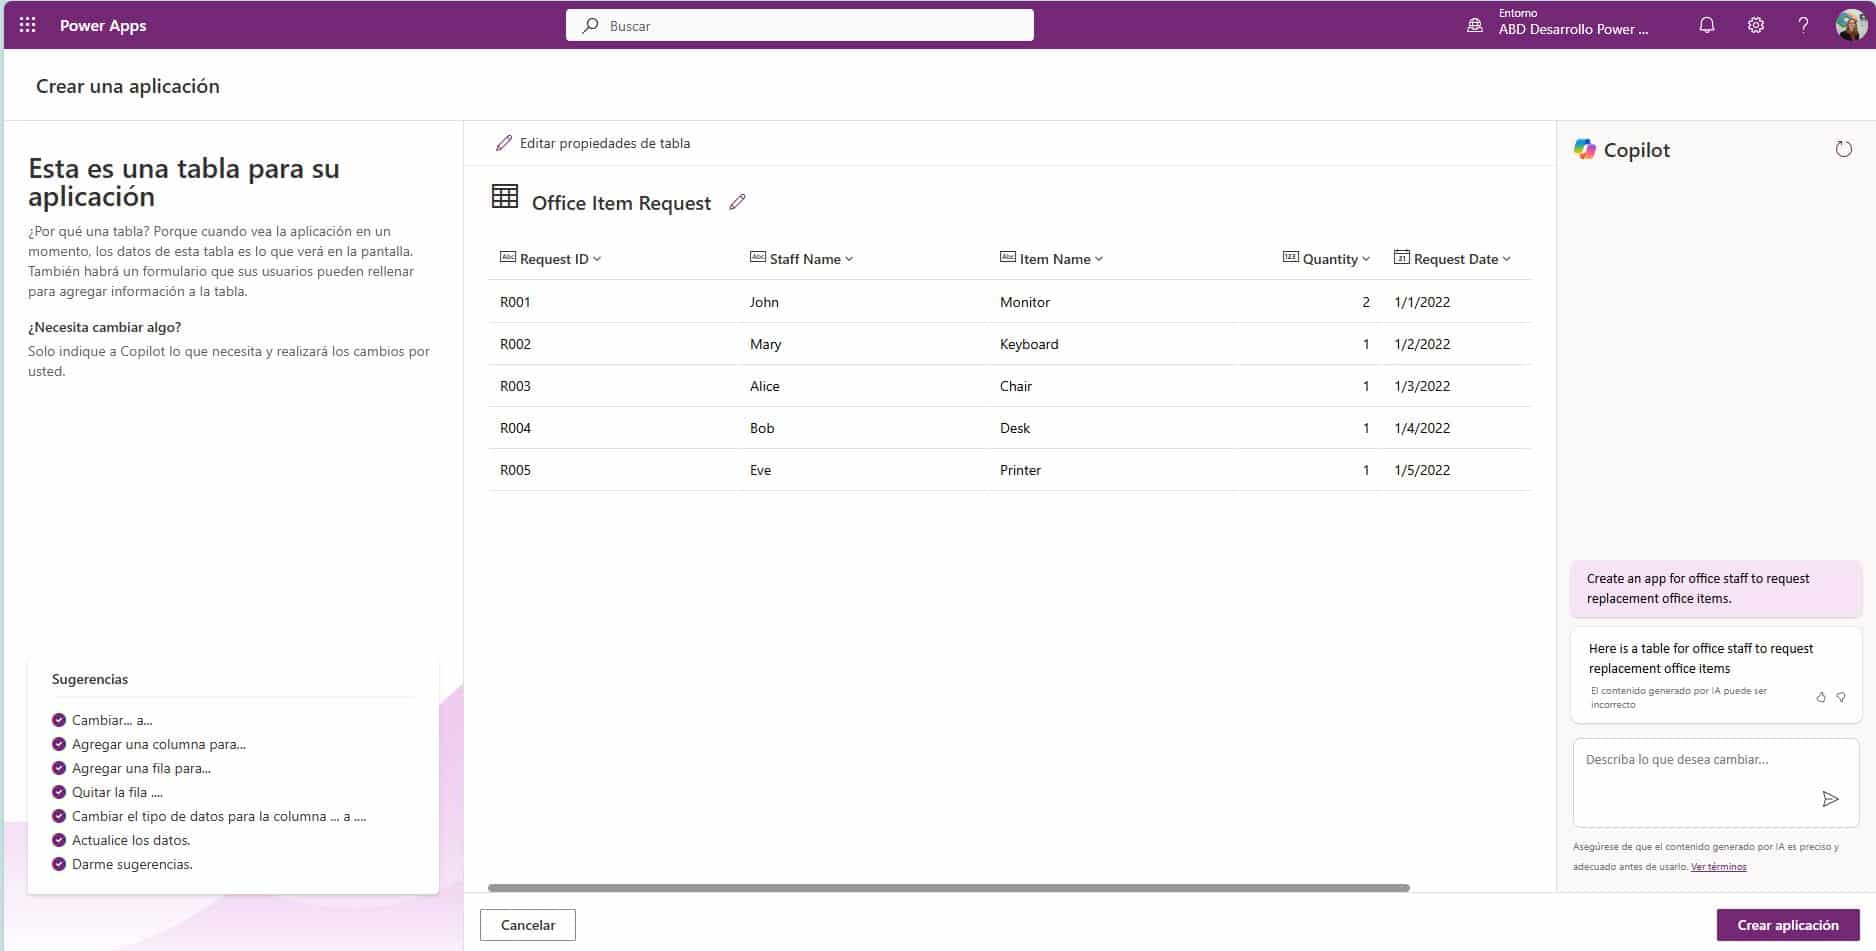
Task: Open the Staff Name column dropdown
Action: click(x=849, y=259)
